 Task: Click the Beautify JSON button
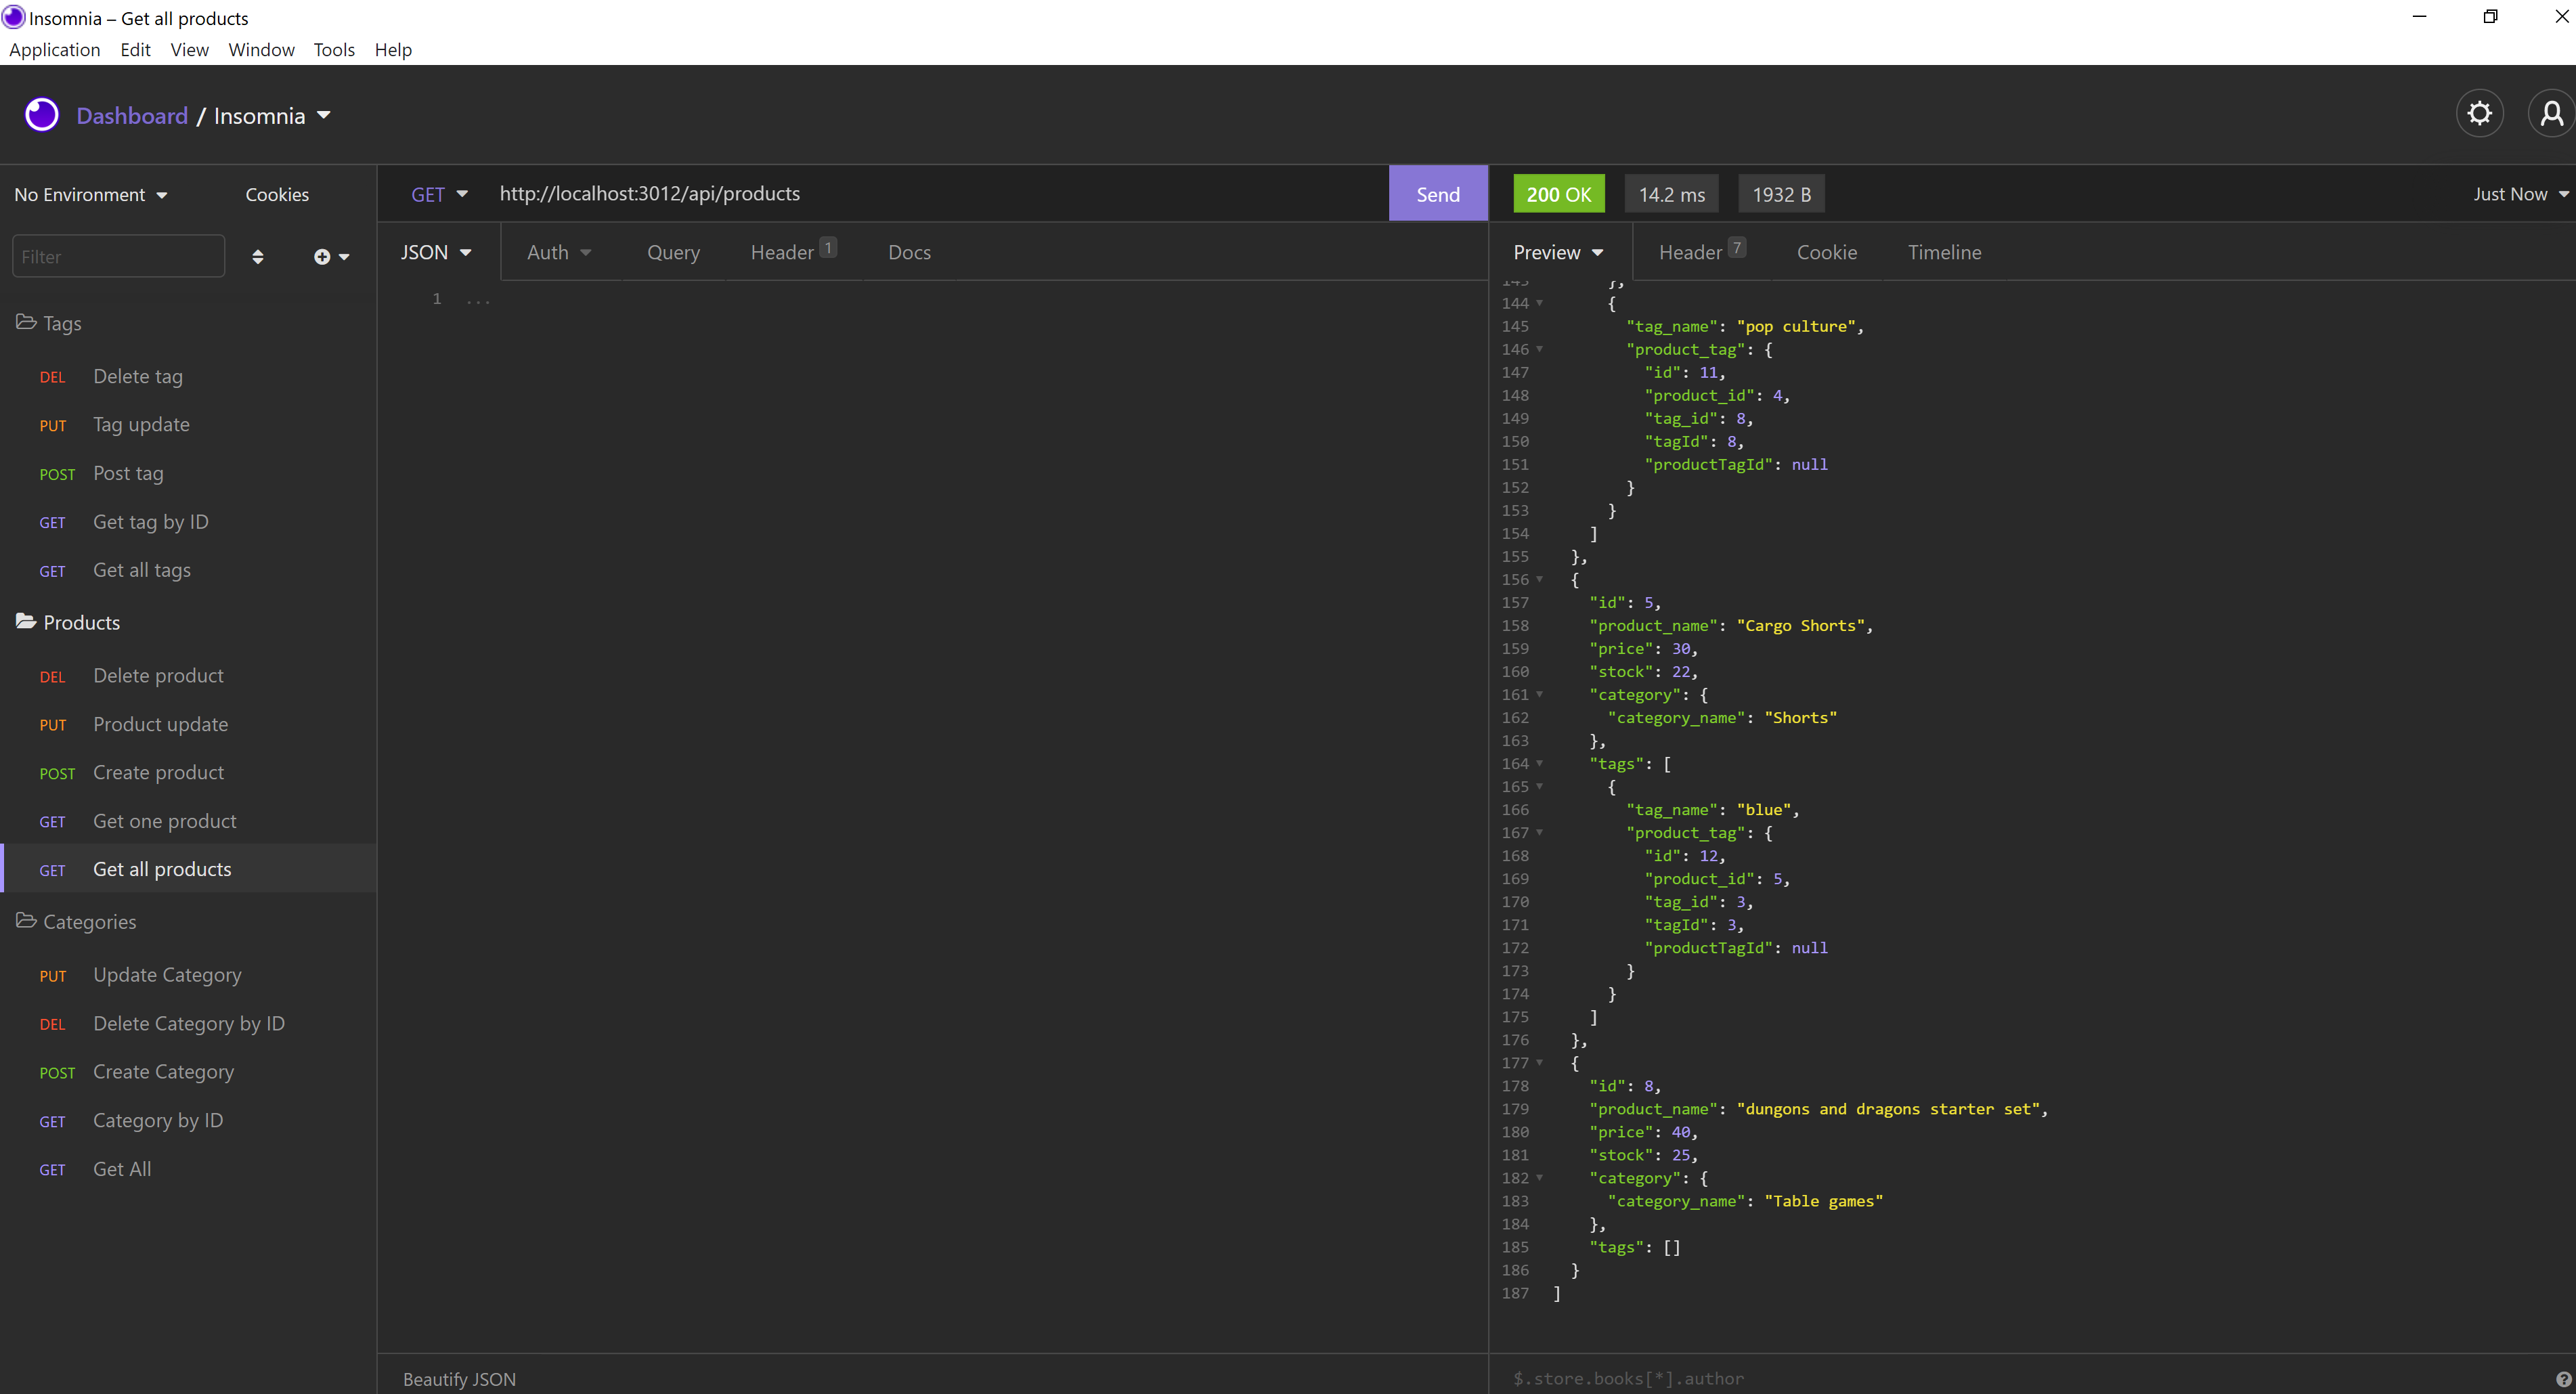458,1377
